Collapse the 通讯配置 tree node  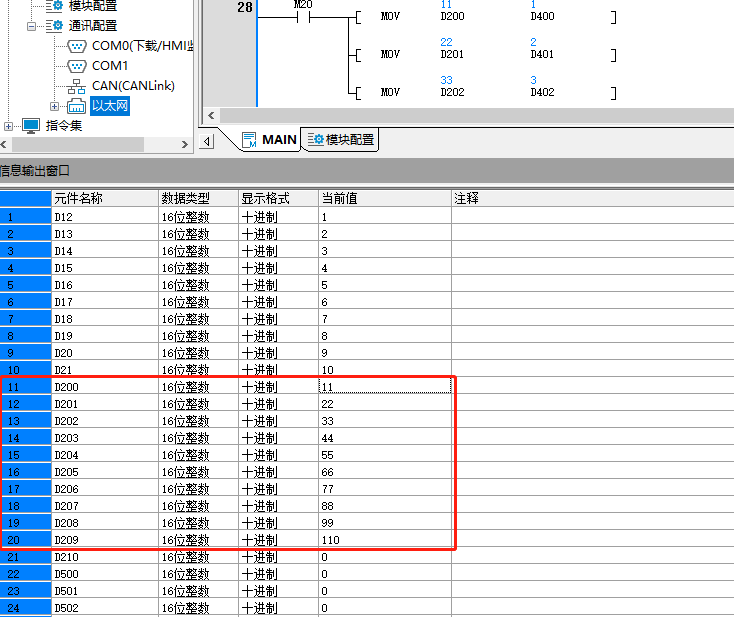31,26
